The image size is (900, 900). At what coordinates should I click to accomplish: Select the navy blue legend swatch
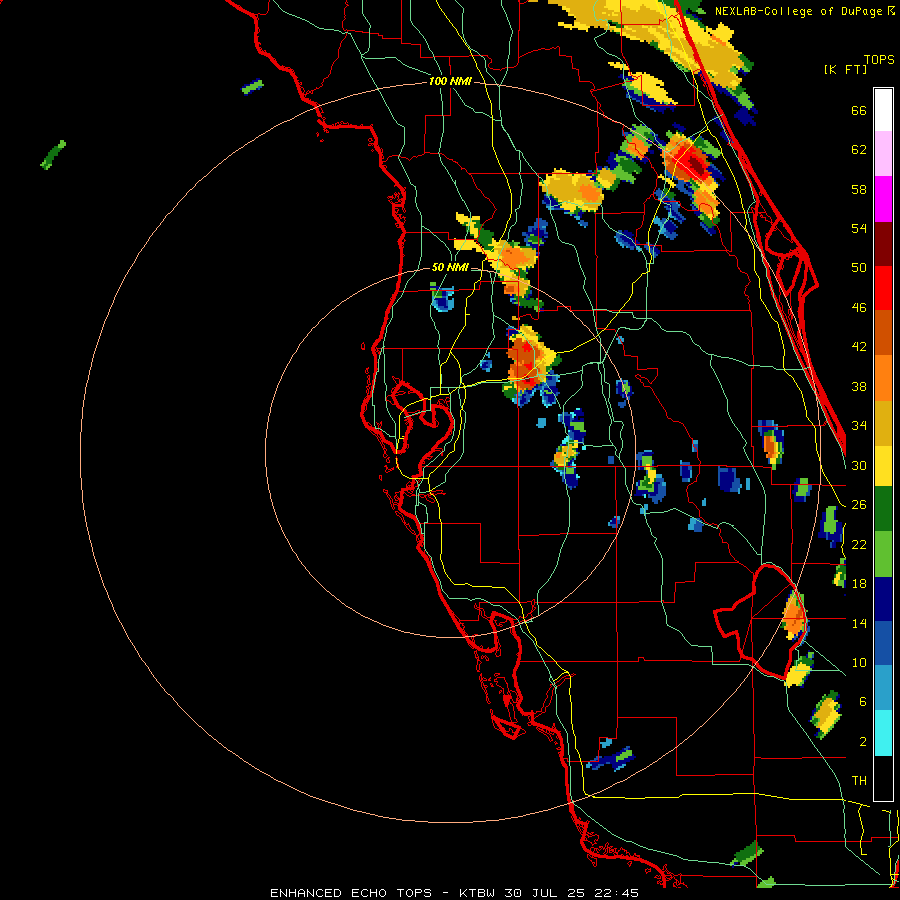[883, 599]
